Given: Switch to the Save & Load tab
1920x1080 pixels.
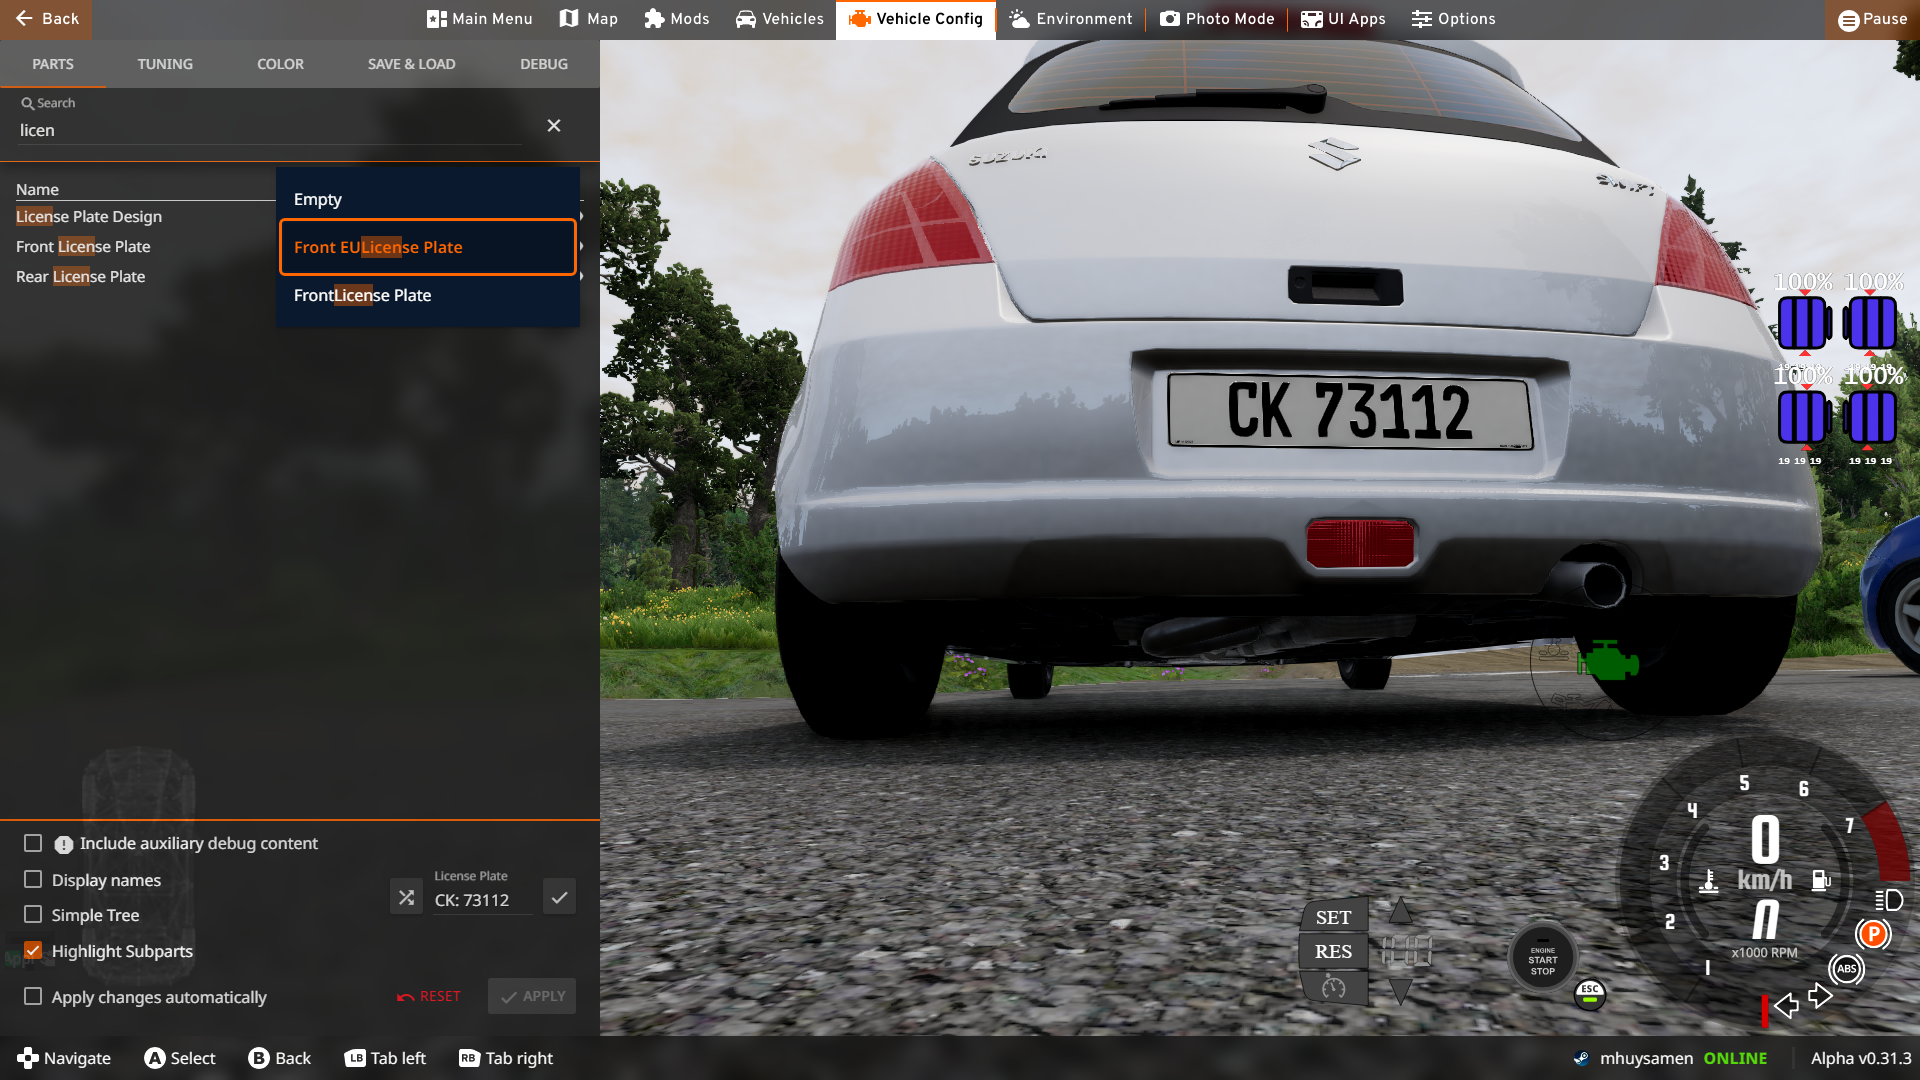Looking at the screenshot, I should (411, 64).
